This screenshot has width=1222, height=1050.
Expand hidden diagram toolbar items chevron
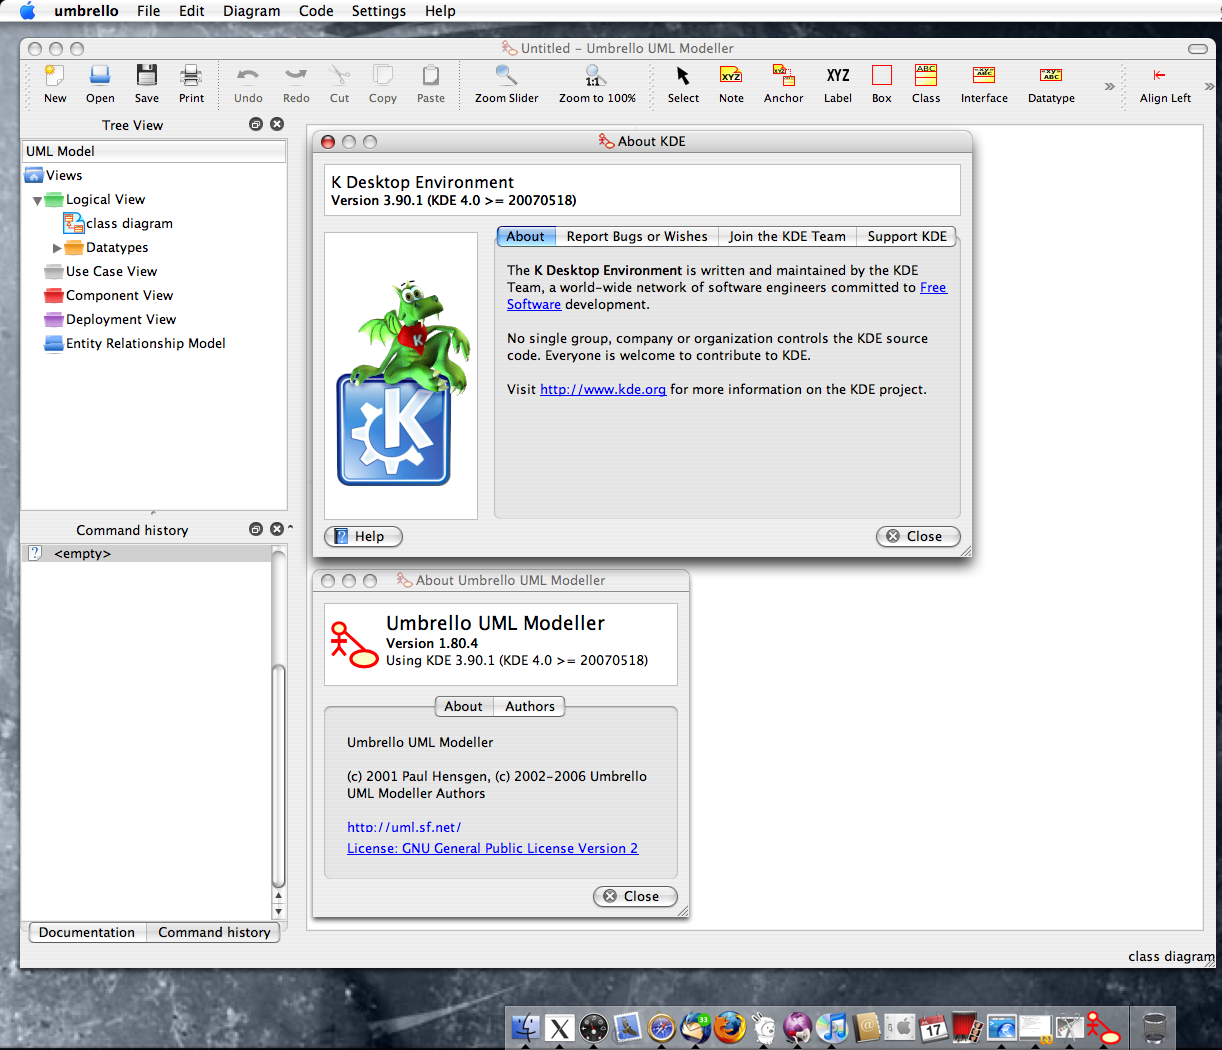coord(1109,86)
